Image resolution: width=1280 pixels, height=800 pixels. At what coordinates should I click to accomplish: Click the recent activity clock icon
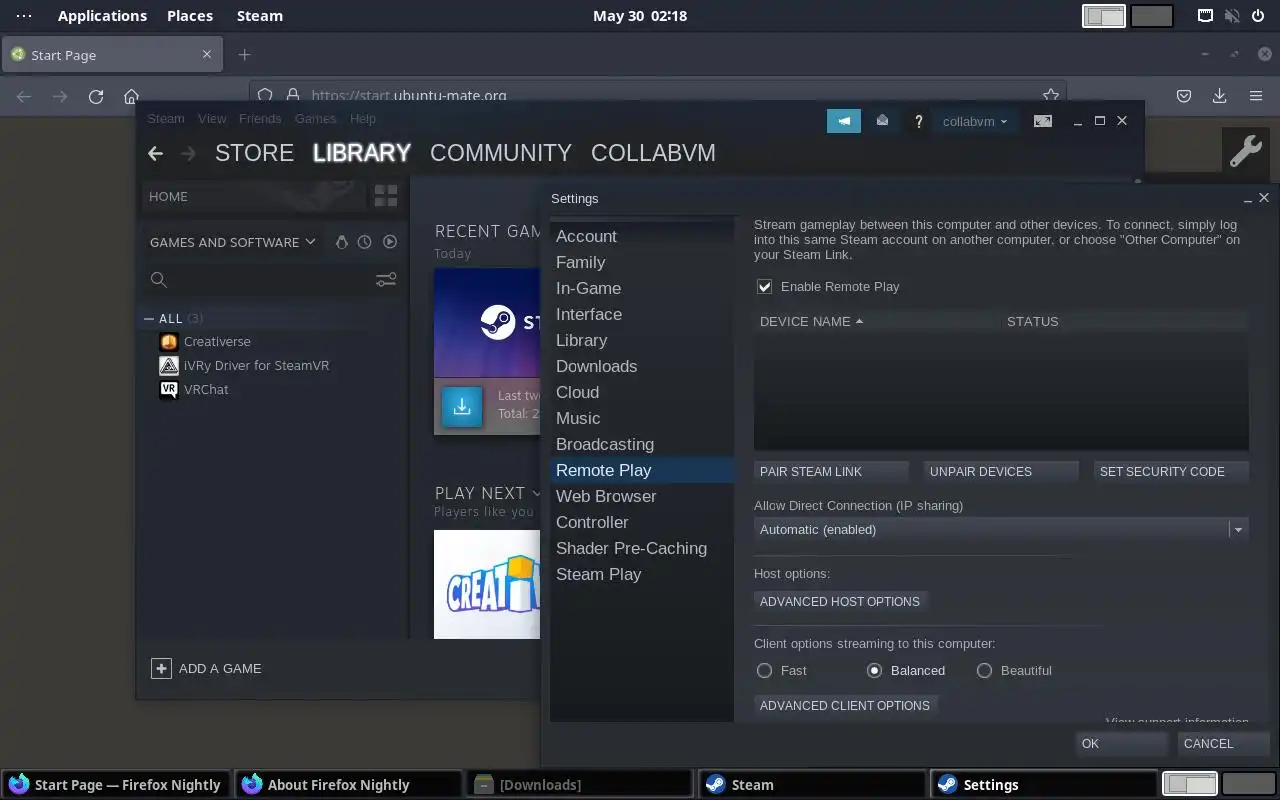coord(364,242)
